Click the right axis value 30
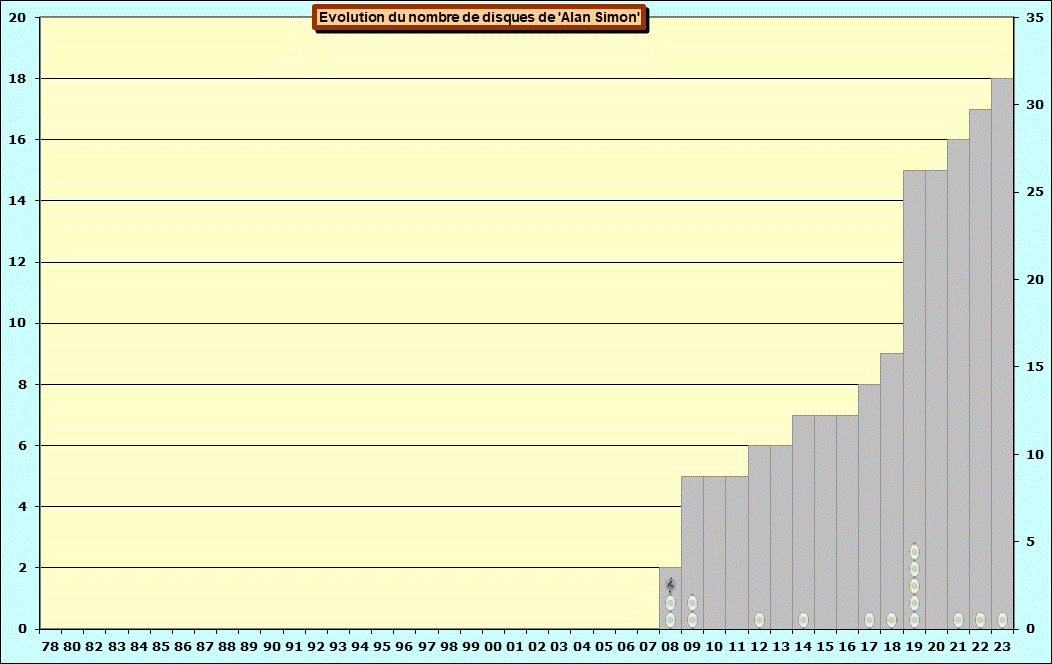The height and width of the screenshot is (664, 1052). tap(1035, 105)
